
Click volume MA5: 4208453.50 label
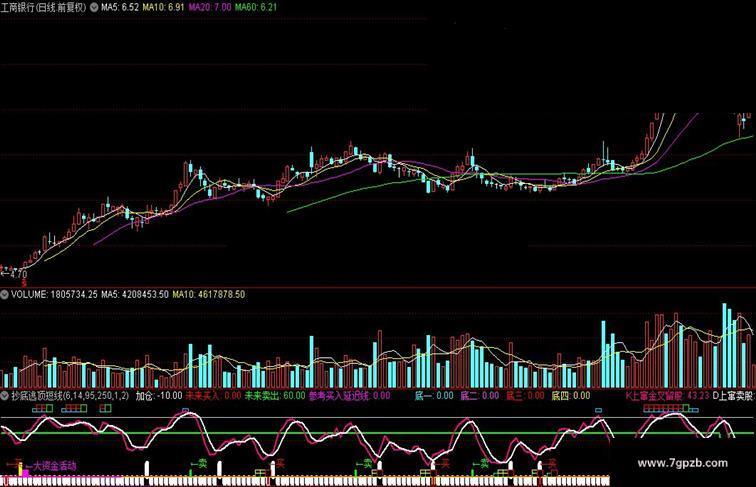pyautogui.click(x=135, y=294)
